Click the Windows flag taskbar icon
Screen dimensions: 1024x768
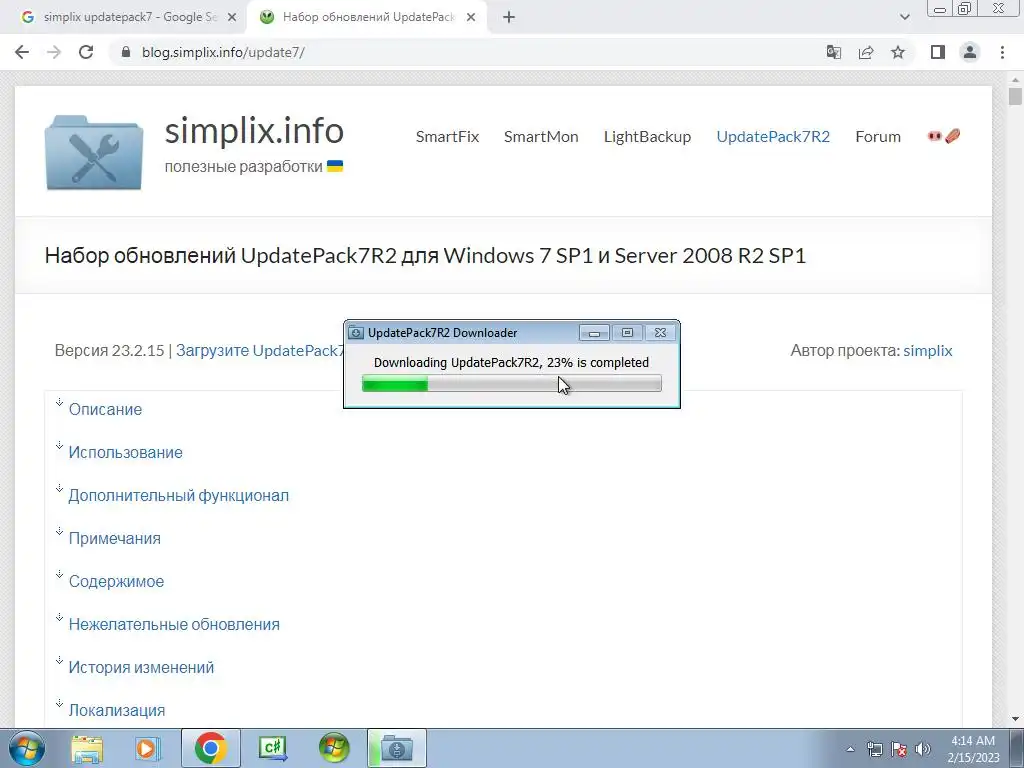pyautogui.click(x=334, y=748)
